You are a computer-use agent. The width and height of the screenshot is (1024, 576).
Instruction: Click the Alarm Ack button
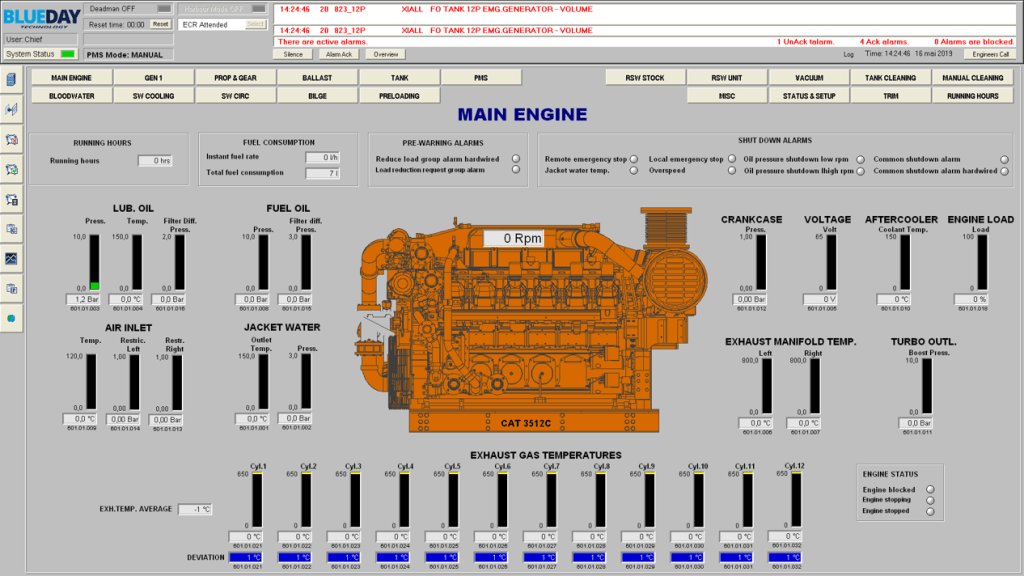(339, 54)
